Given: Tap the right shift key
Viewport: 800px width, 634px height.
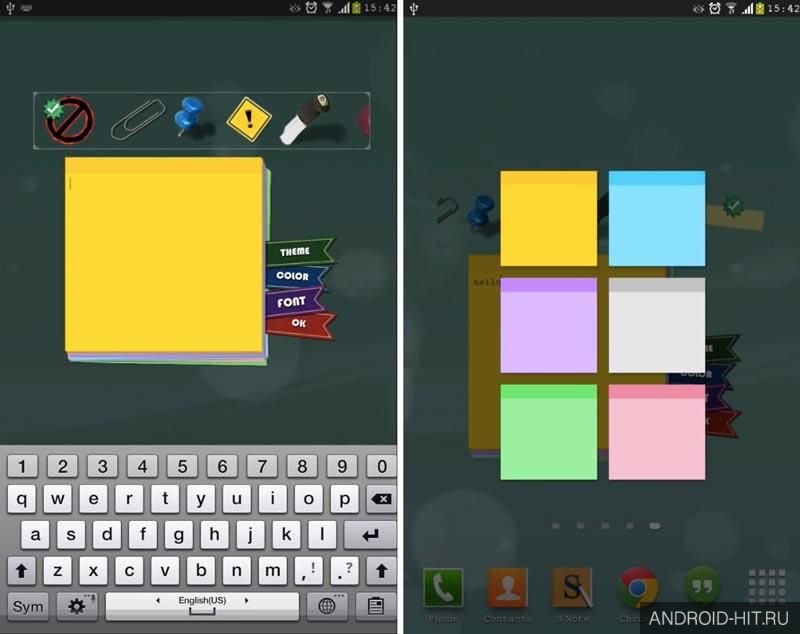Looking at the screenshot, I should (x=382, y=571).
